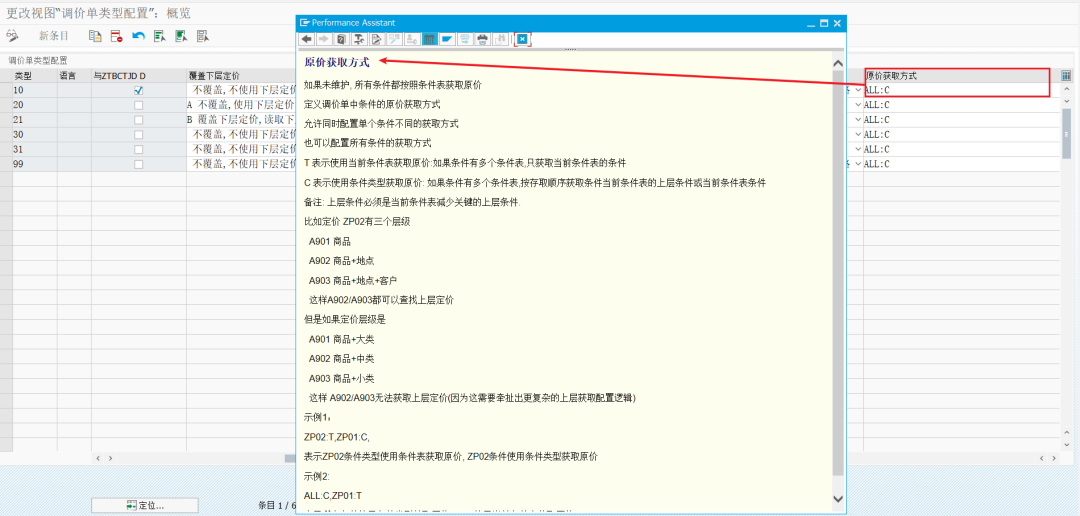Check the 与ZTBCTJD checkbox for row 31
Screen dimensions: 1080x516
(138, 149)
